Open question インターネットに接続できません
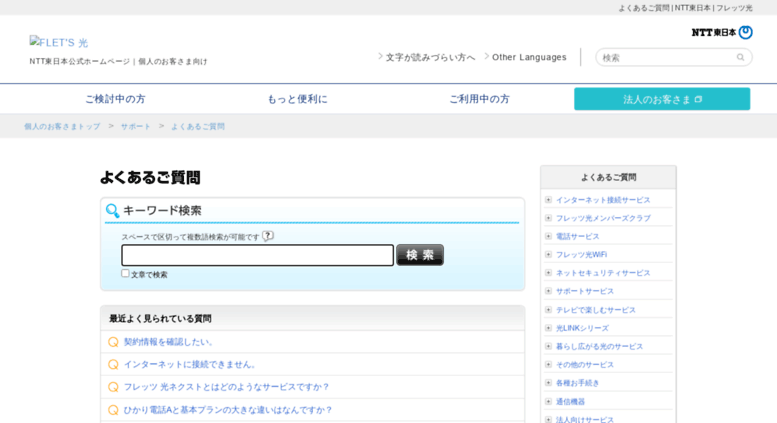777x423 pixels. 191,365
